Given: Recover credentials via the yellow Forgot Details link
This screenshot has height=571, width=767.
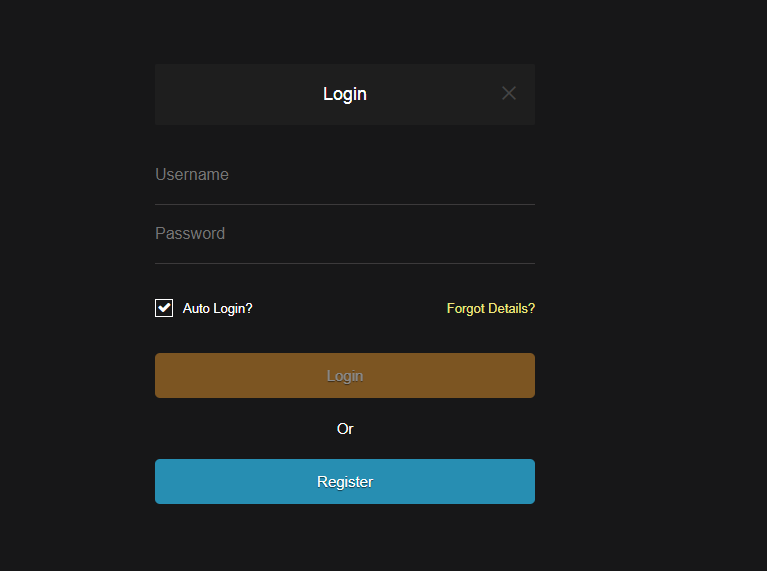Looking at the screenshot, I should [x=490, y=308].
